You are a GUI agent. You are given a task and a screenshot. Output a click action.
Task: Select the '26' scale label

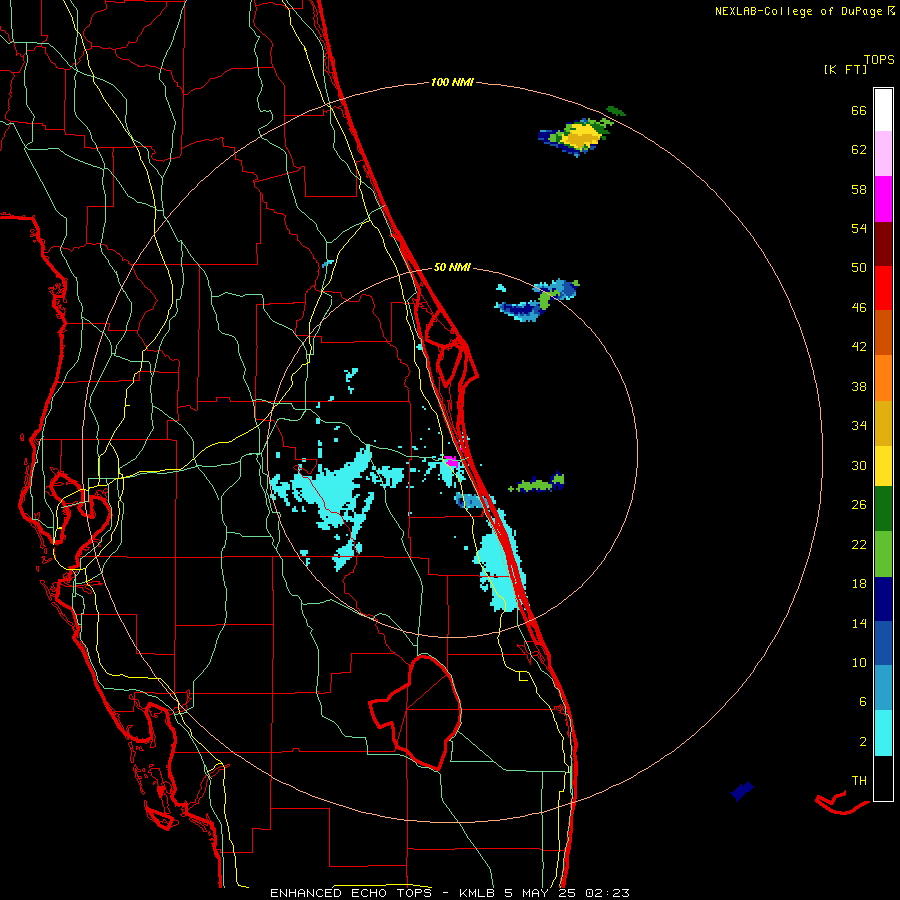(859, 505)
